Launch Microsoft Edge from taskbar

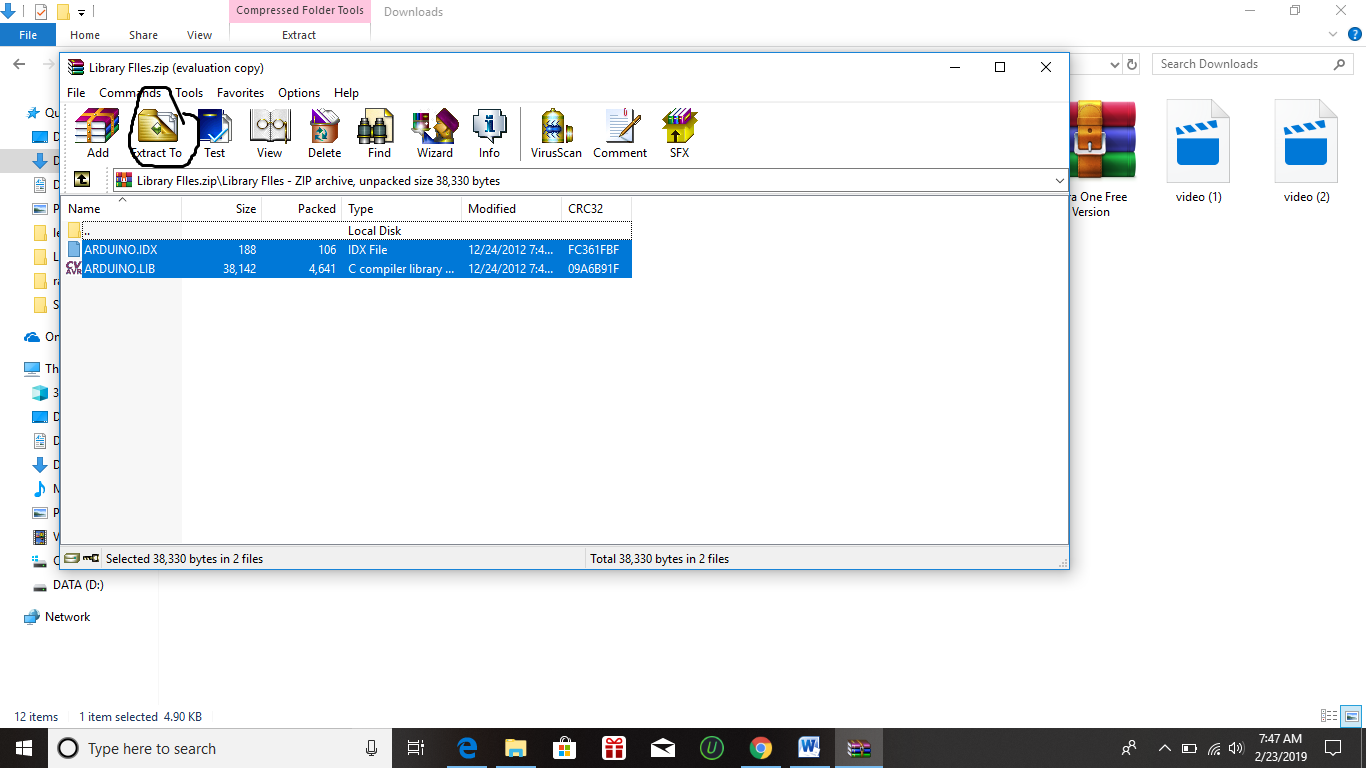click(x=467, y=748)
